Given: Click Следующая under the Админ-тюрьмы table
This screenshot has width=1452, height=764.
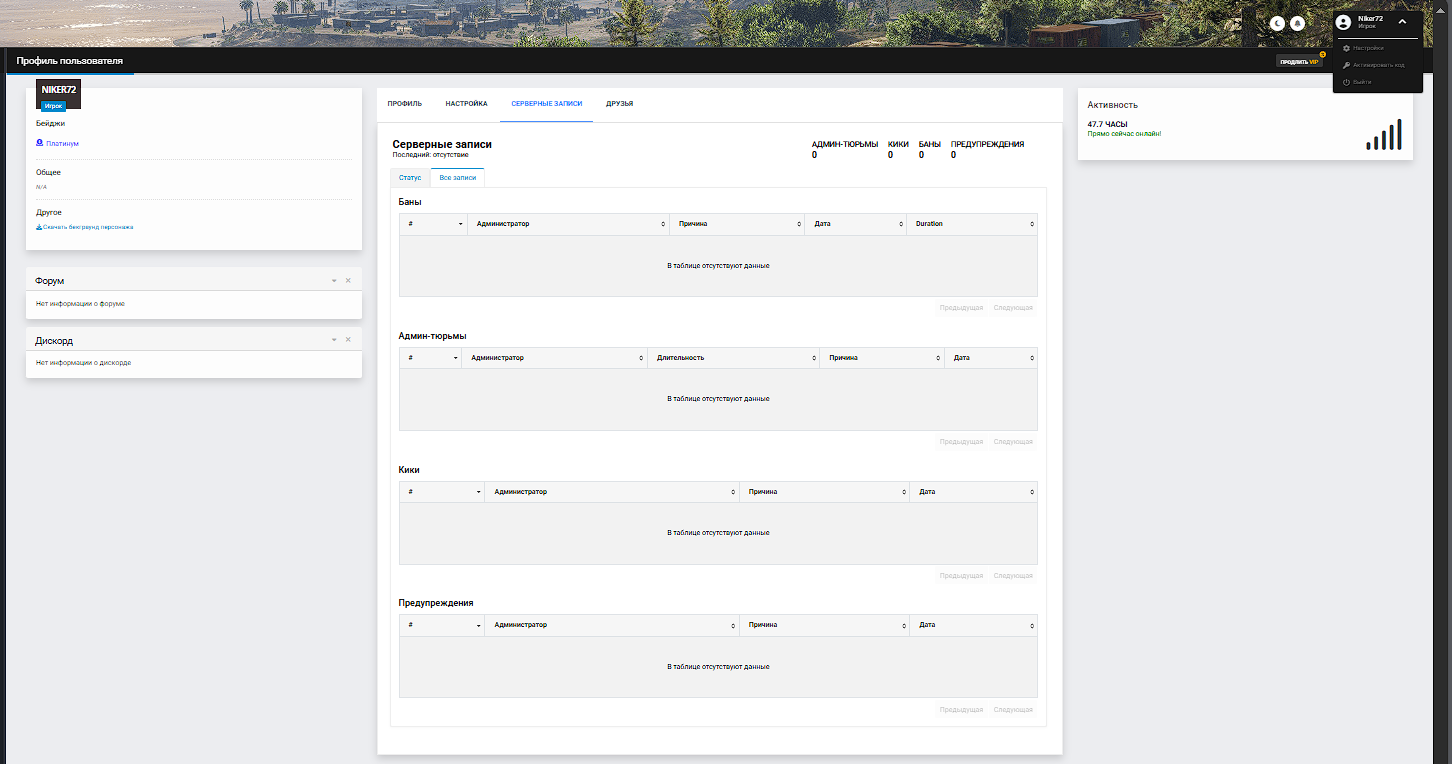Looking at the screenshot, I should tap(1013, 442).
